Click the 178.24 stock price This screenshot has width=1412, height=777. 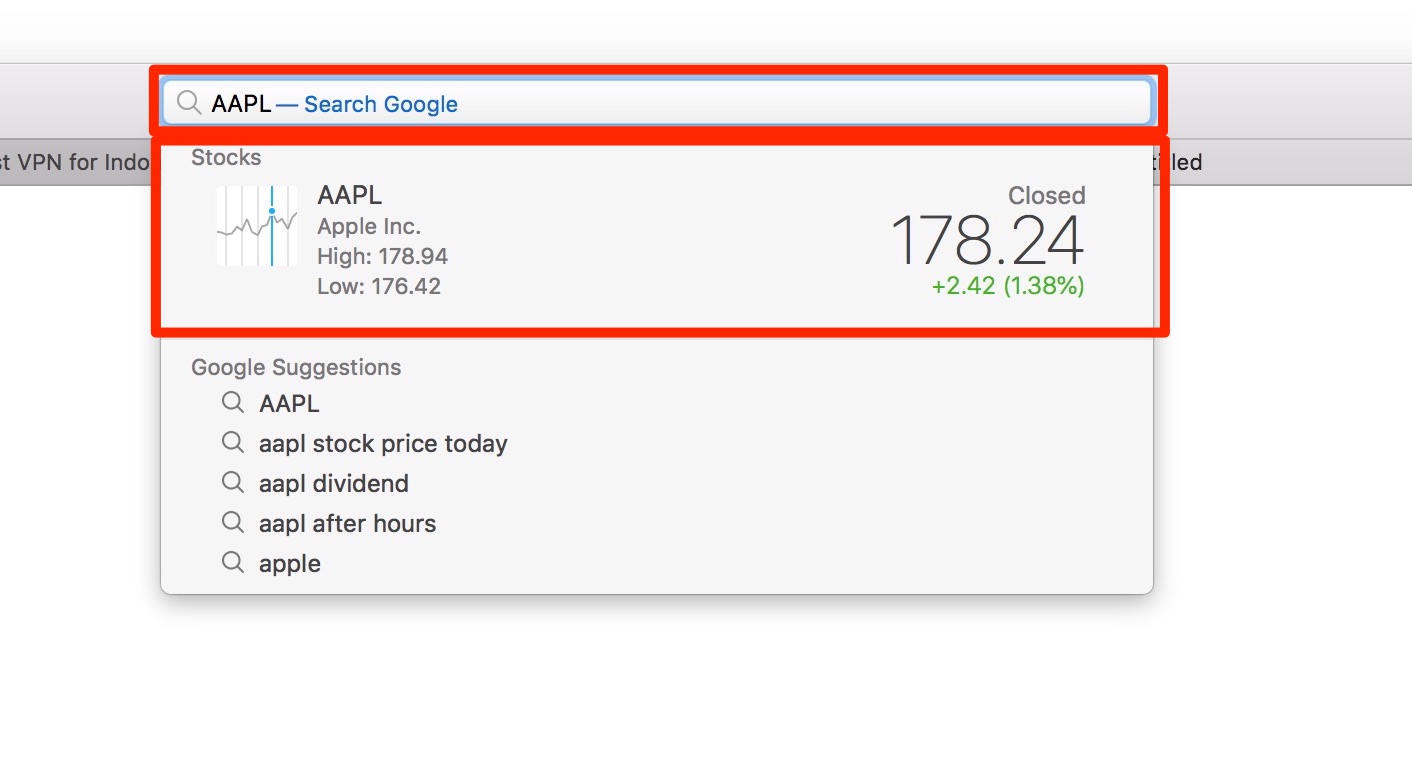tap(986, 241)
